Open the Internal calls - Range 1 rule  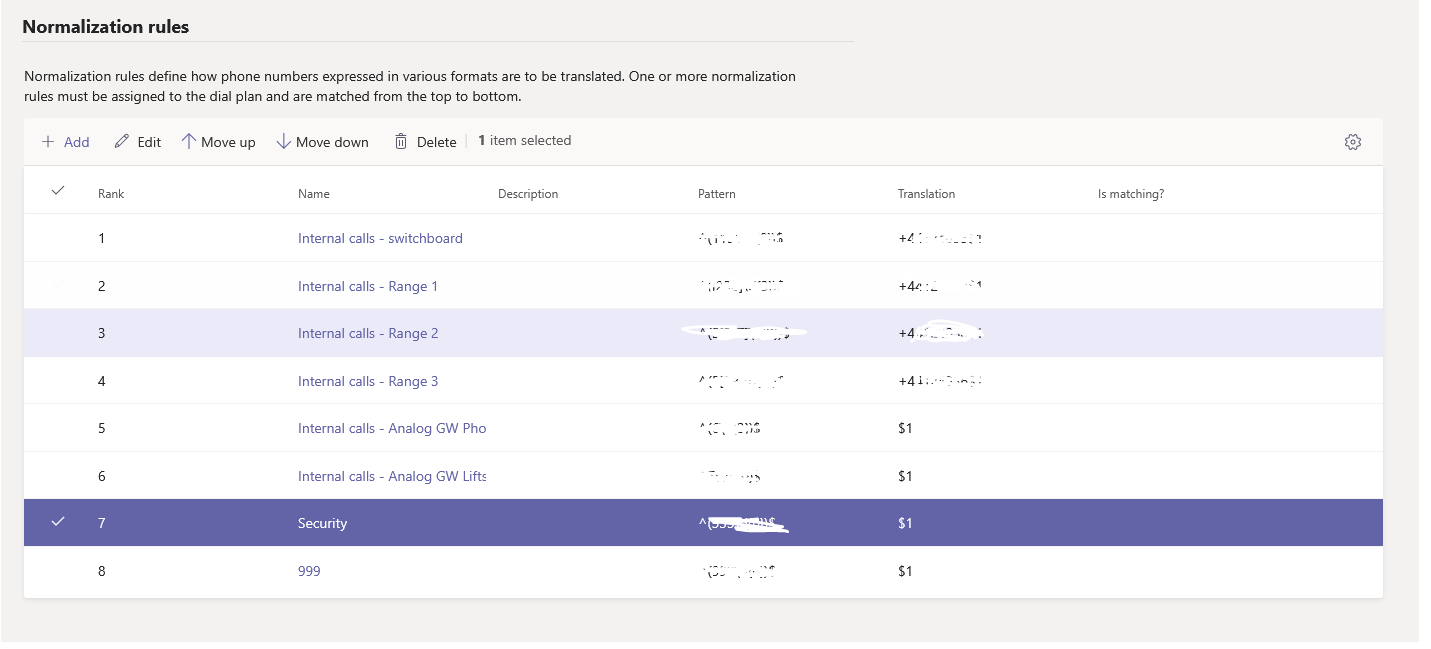[368, 285]
